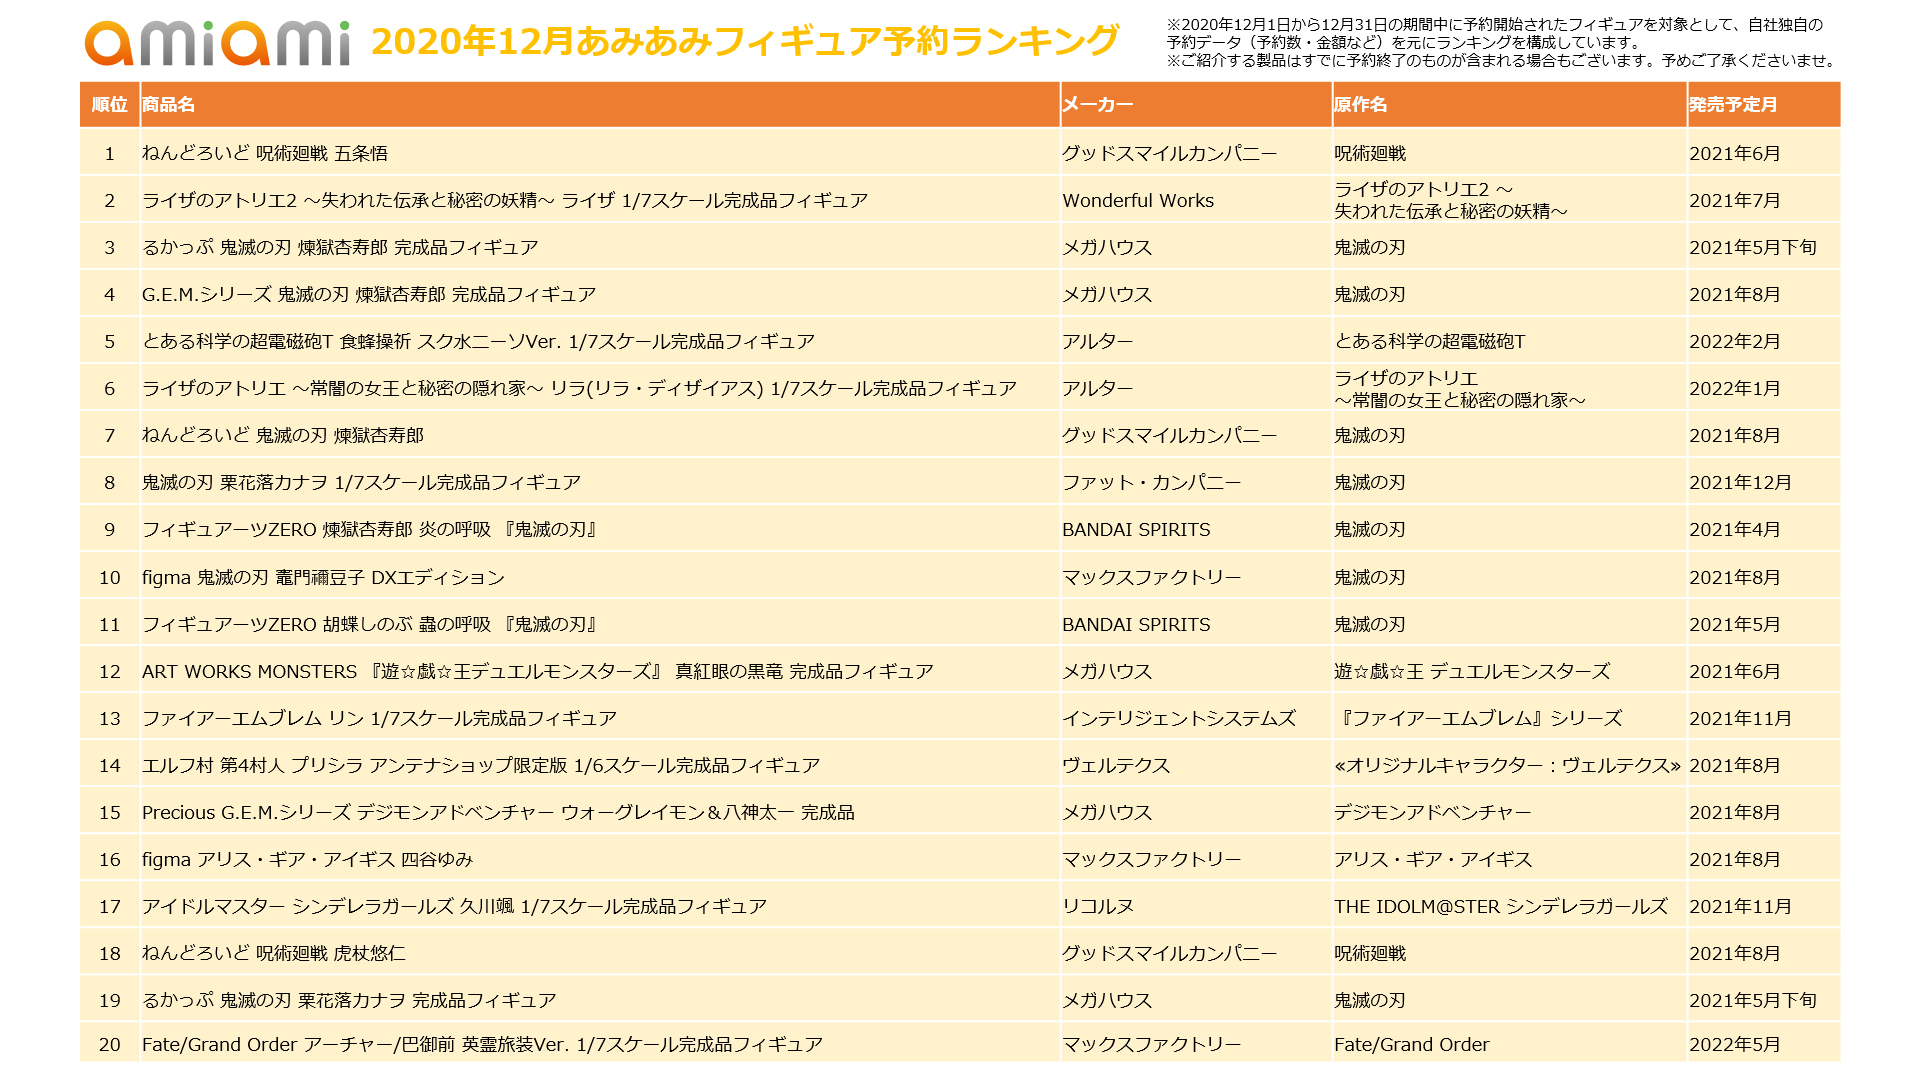This screenshot has width=1920, height=1080.
Task: Click «オリジナルキャラクター：ヴェルテクス» cell
Action: pyautogui.click(x=1507, y=765)
